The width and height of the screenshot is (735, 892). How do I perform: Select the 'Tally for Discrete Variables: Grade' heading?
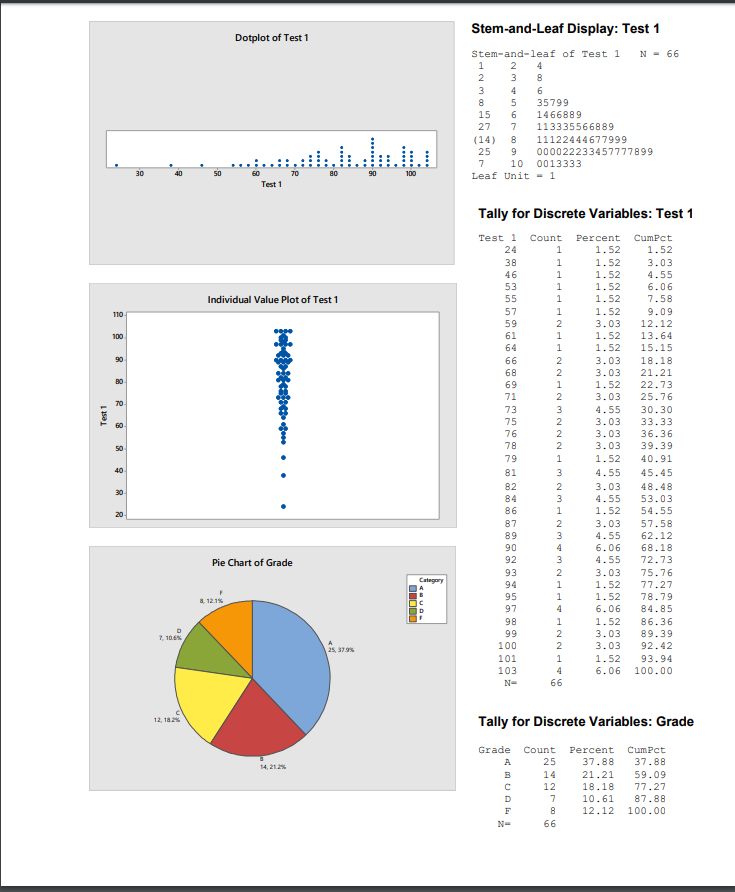[x=585, y=722]
